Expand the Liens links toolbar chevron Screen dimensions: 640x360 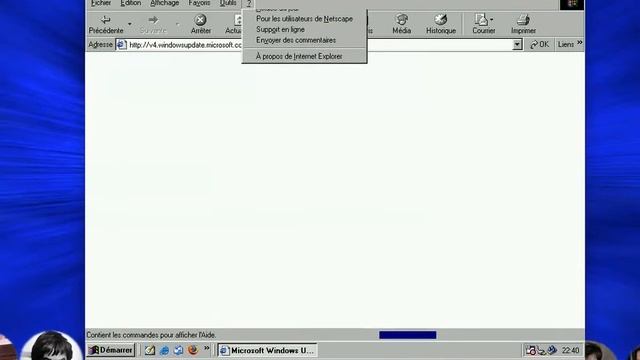coord(580,42)
